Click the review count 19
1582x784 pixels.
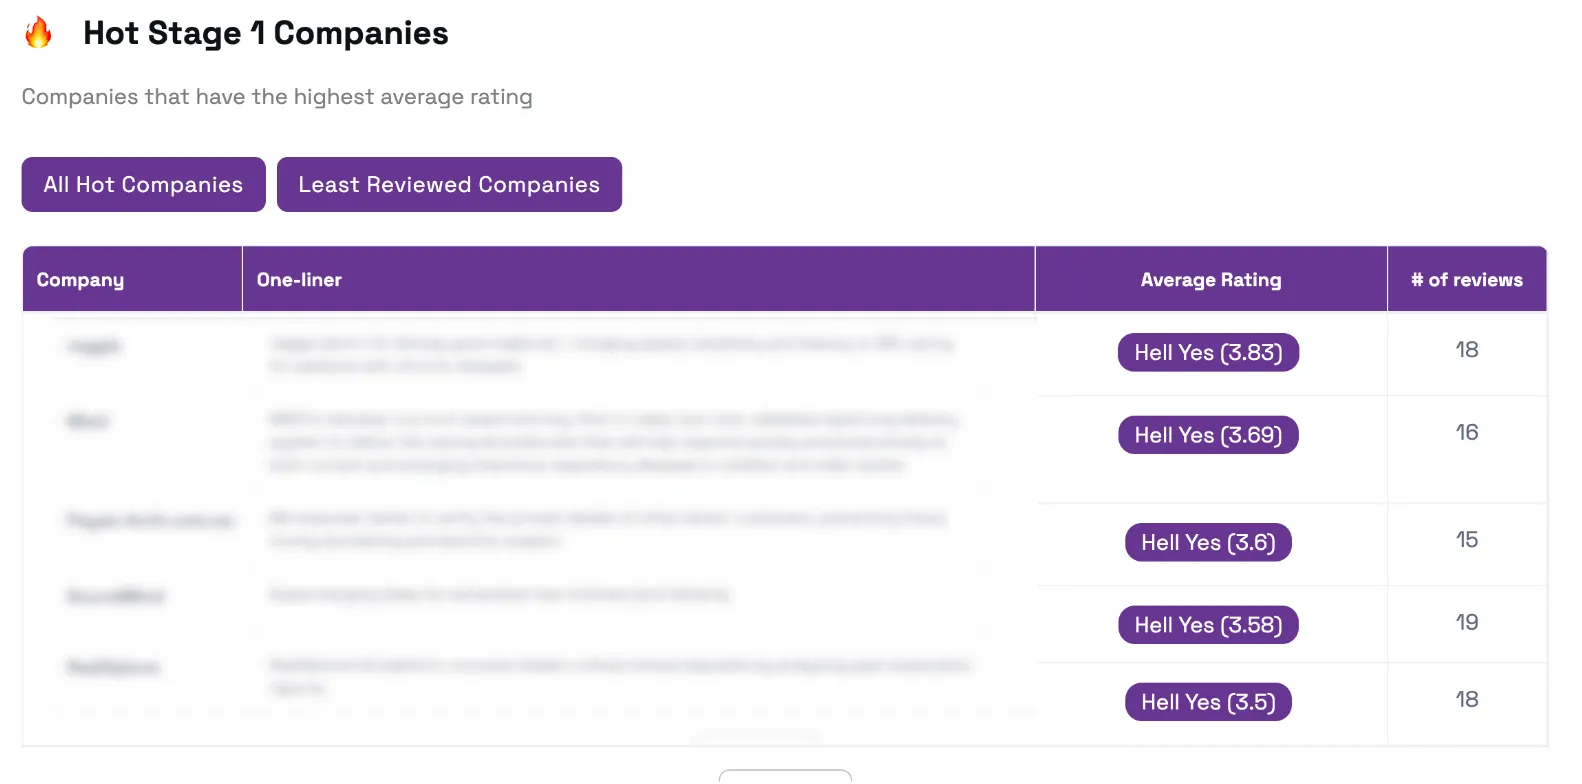1467,622
